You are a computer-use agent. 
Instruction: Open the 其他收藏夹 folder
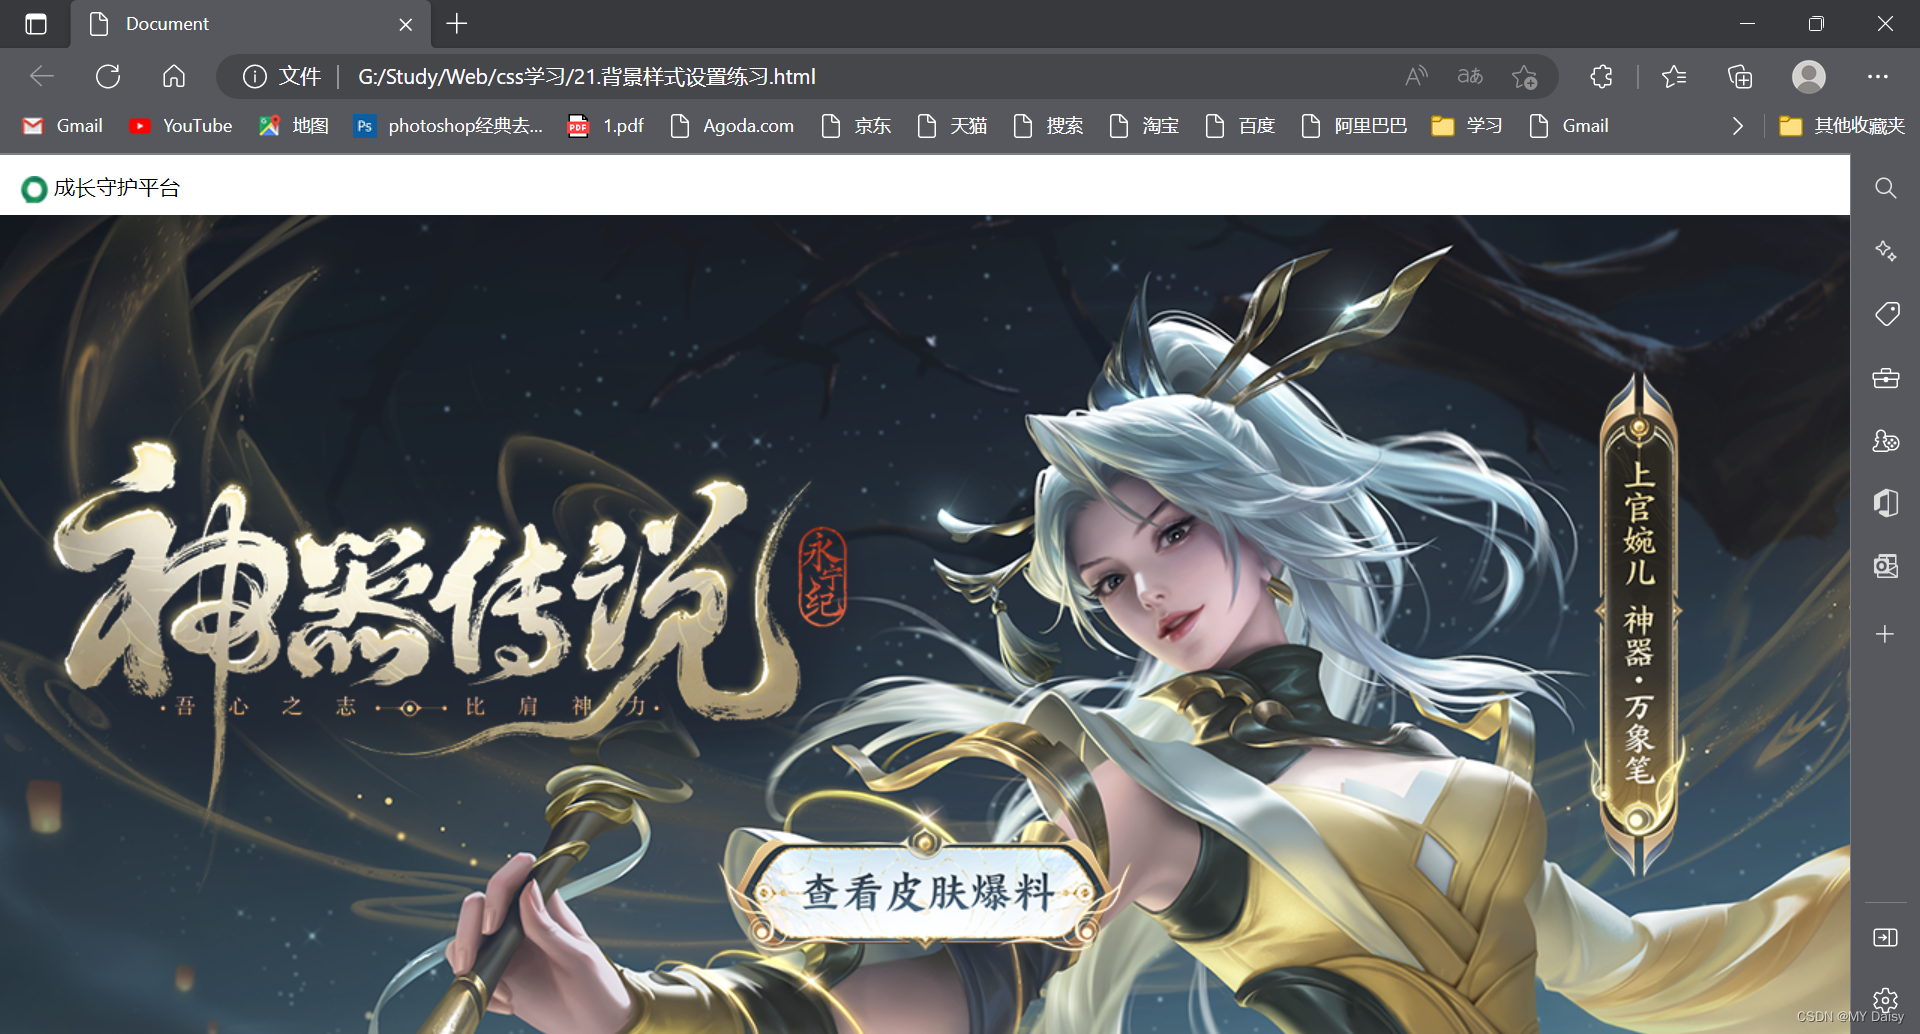click(1842, 126)
